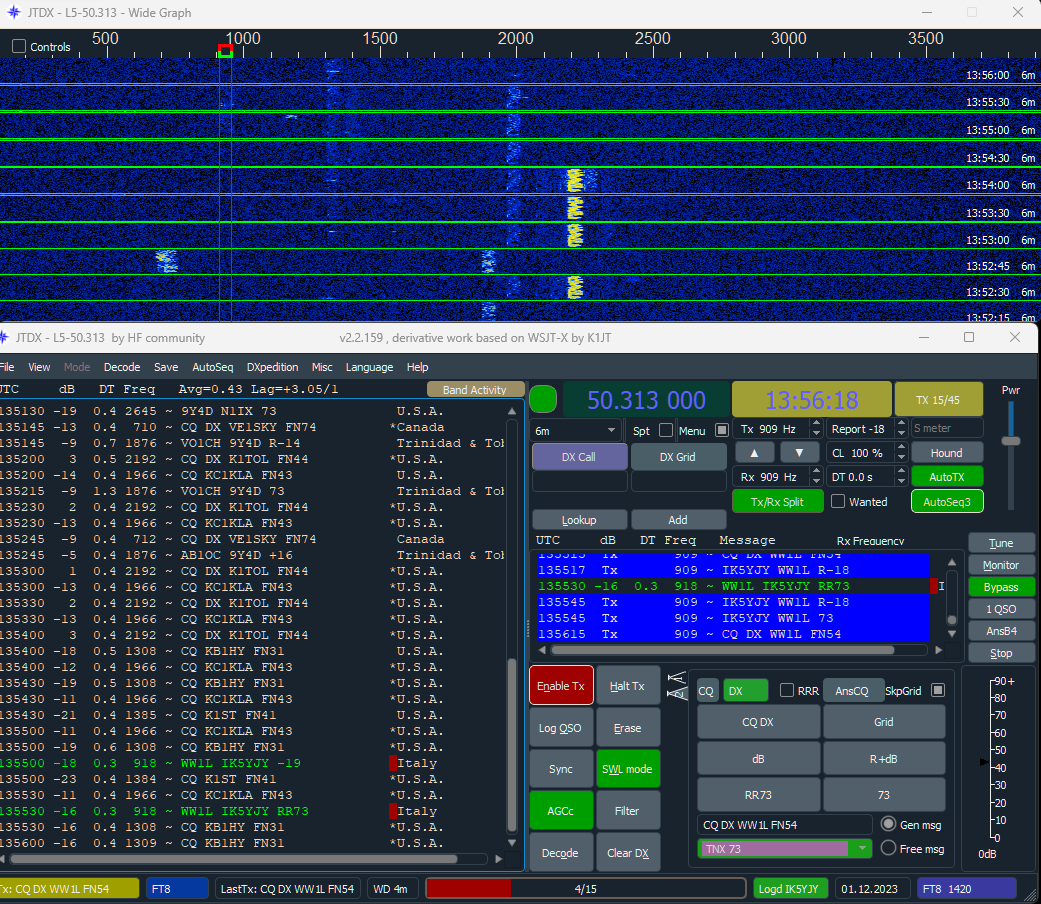Toggle the SkpGrid checkbox
1041x904 pixels.
937,690
